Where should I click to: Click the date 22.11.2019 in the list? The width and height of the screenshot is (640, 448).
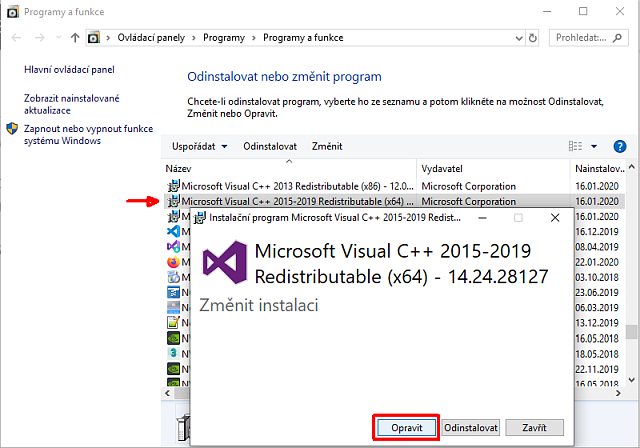[x=597, y=369]
